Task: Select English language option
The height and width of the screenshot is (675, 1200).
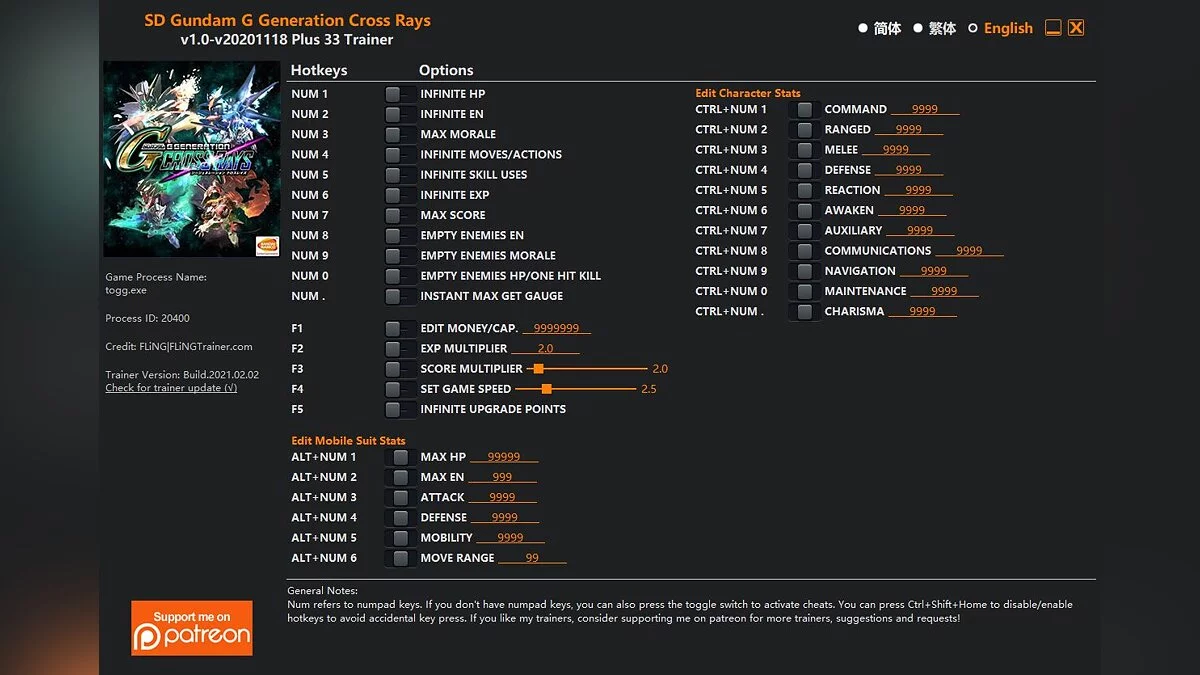Action: tap(1000, 29)
